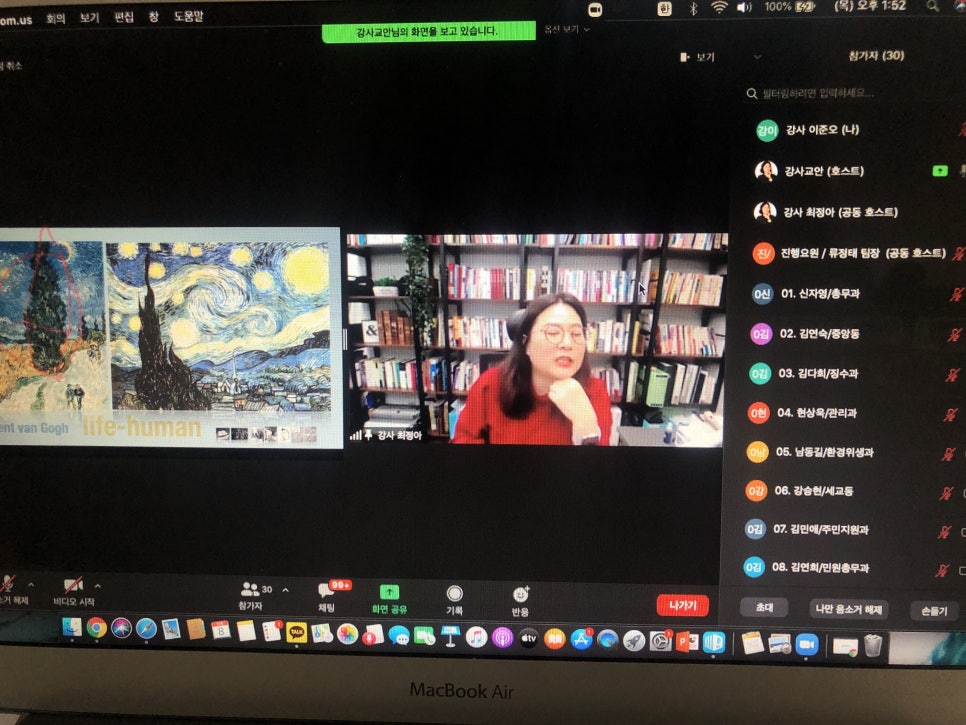The height and width of the screenshot is (725, 966).
Task: Click the green screen-share notification banner
Action: pos(429,31)
